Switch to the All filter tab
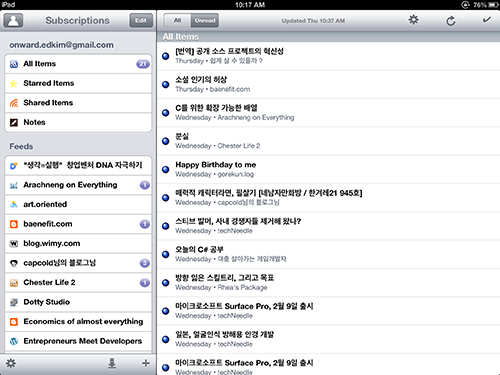500x375 pixels. tap(177, 21)
